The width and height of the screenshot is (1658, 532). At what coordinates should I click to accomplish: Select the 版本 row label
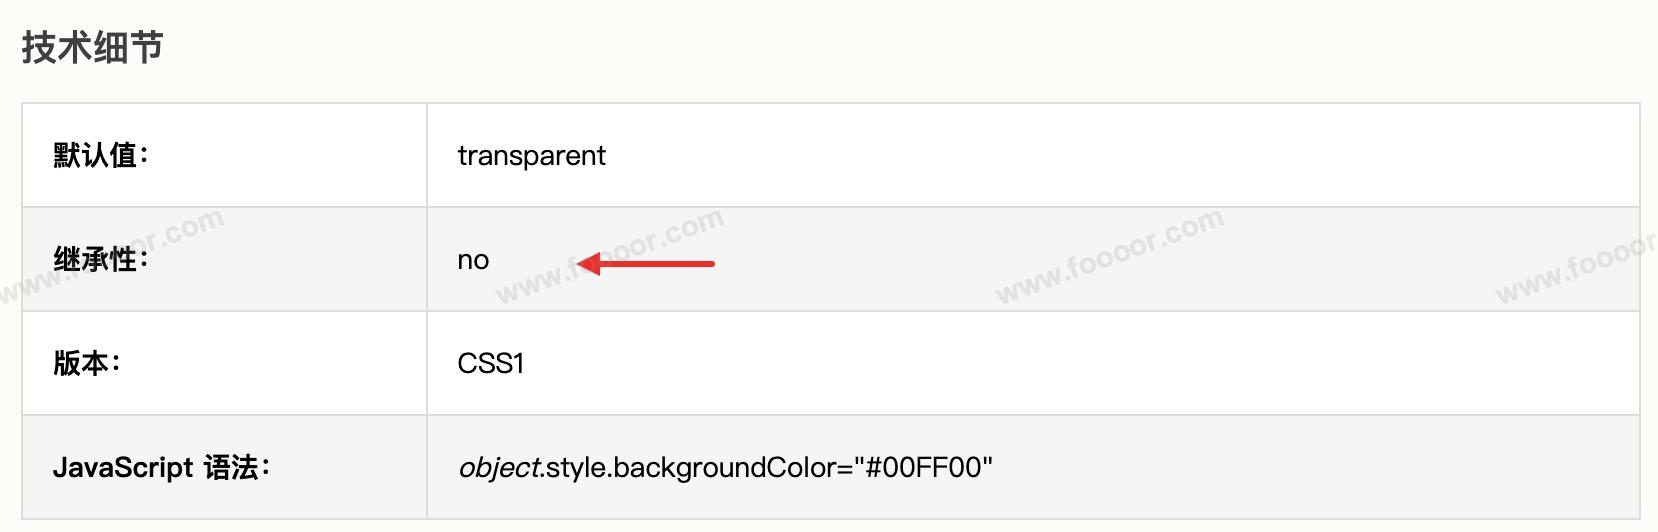[81, 364]
